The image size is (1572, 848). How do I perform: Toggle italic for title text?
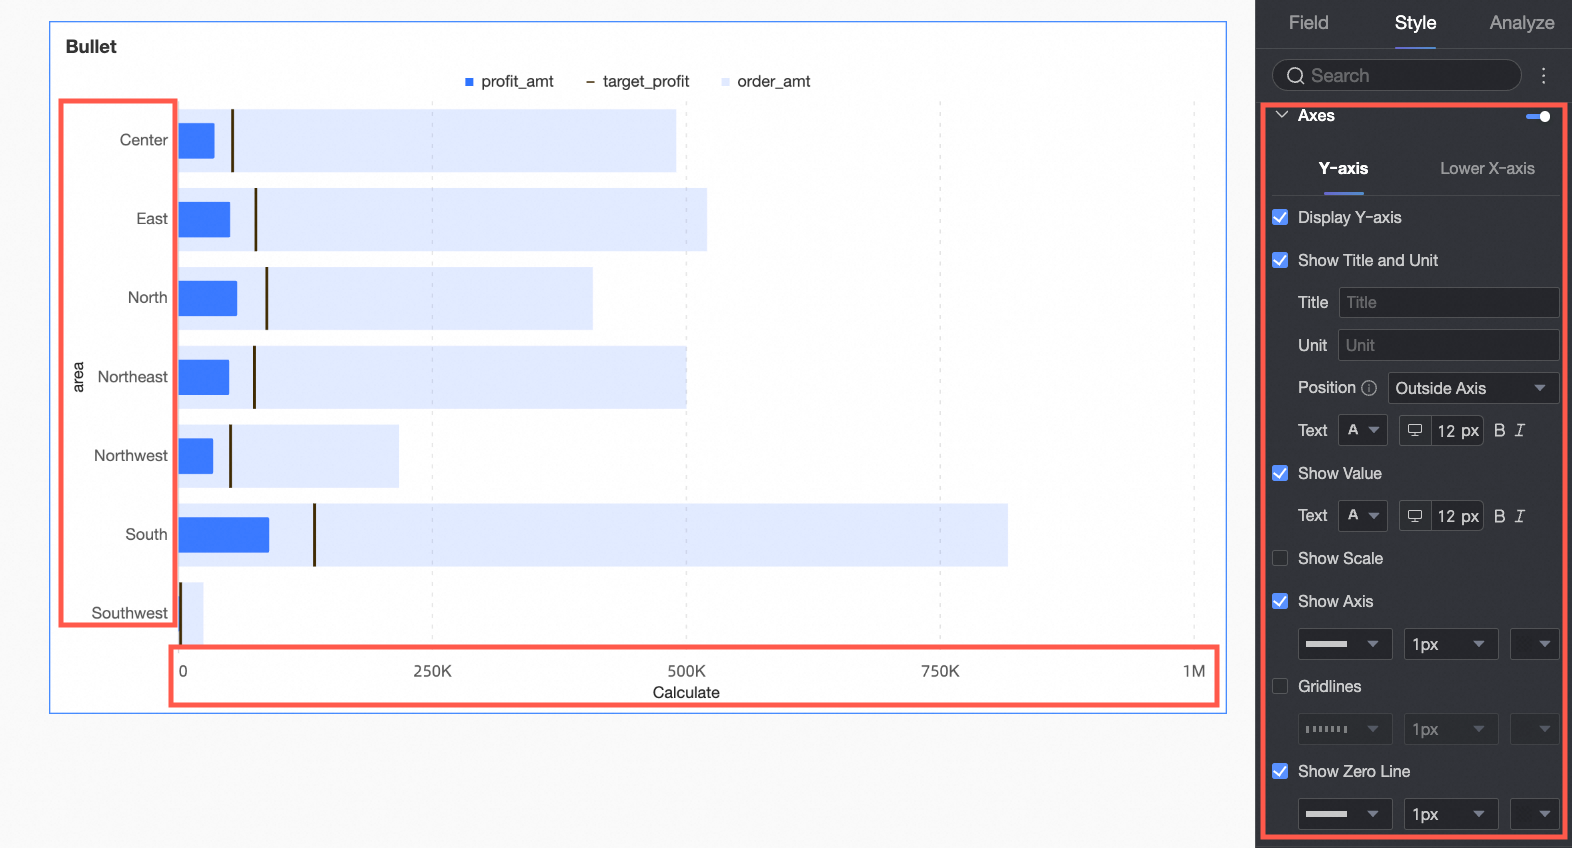click(1520, 430)
